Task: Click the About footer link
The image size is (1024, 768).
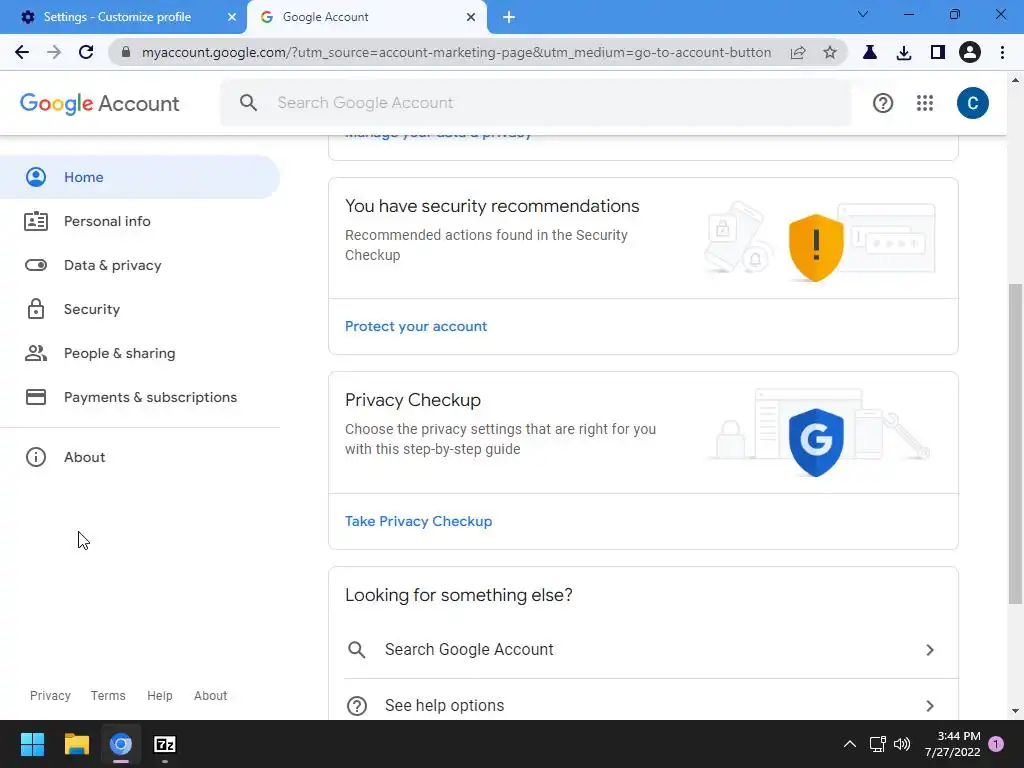Action: [x=210, y=696]
